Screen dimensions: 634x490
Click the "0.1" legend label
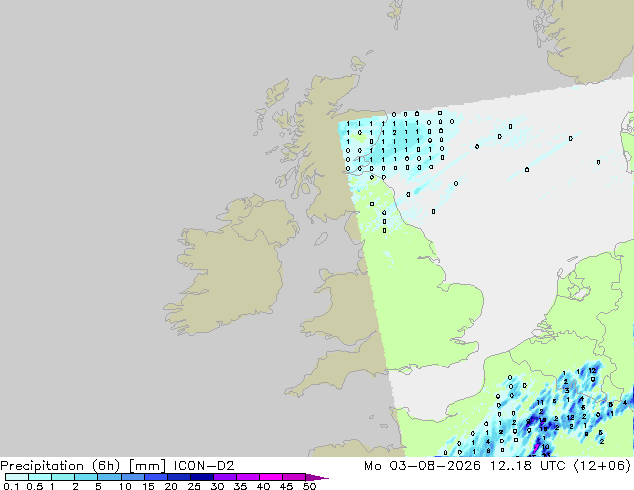[11, 486]
